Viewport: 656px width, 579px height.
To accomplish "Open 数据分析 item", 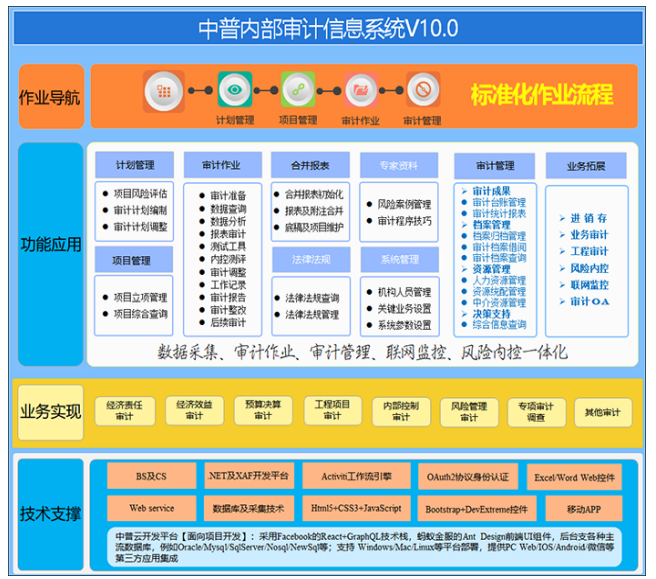I will (x=228, y=221).
